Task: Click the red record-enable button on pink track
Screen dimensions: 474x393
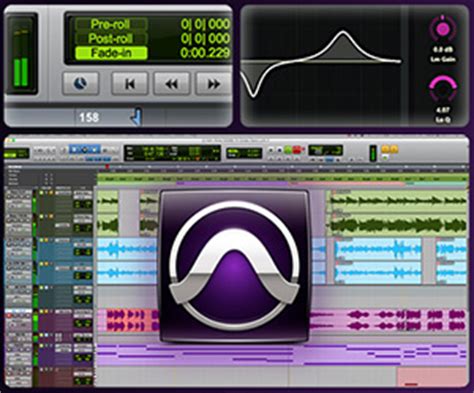Action: pyautogui.click(x=9, y=315)
